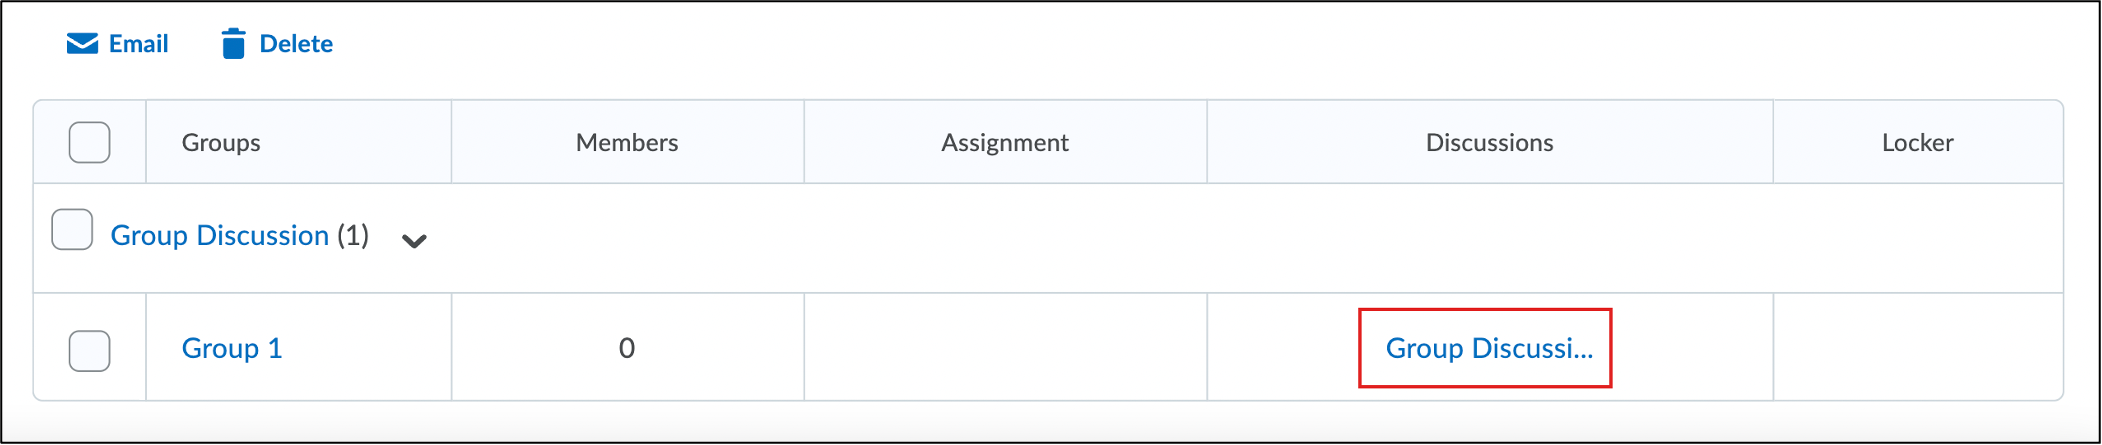Viewport: 2102px width, 445px height.
Task: Click the member count 0 for Group 1
Action: tap(627, 348)
